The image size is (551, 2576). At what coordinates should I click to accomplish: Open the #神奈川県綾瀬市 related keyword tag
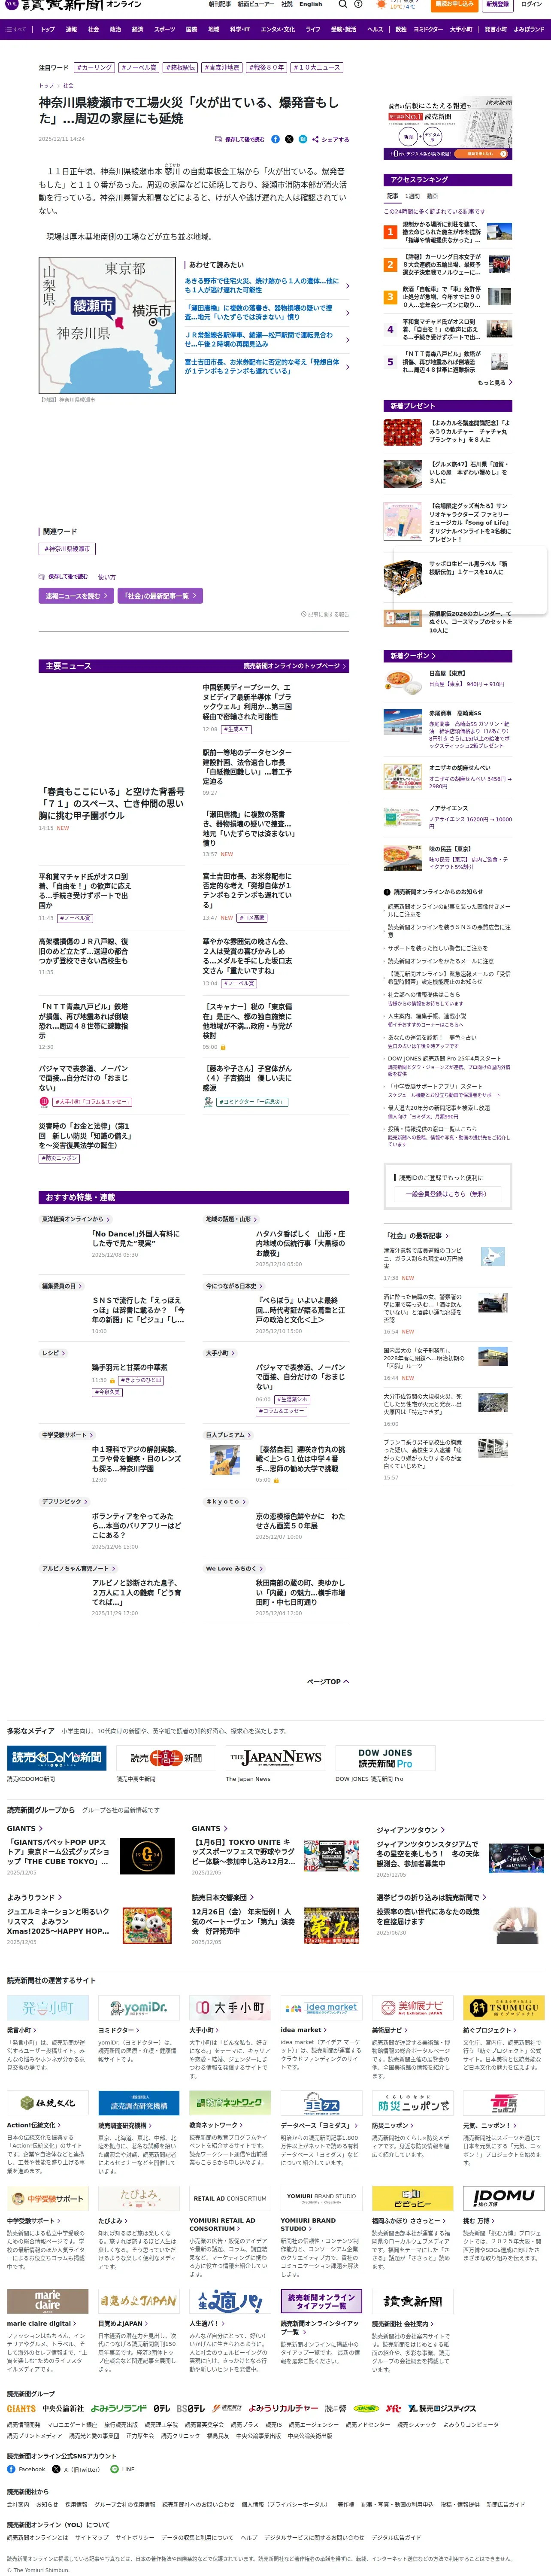click(67, 549)
